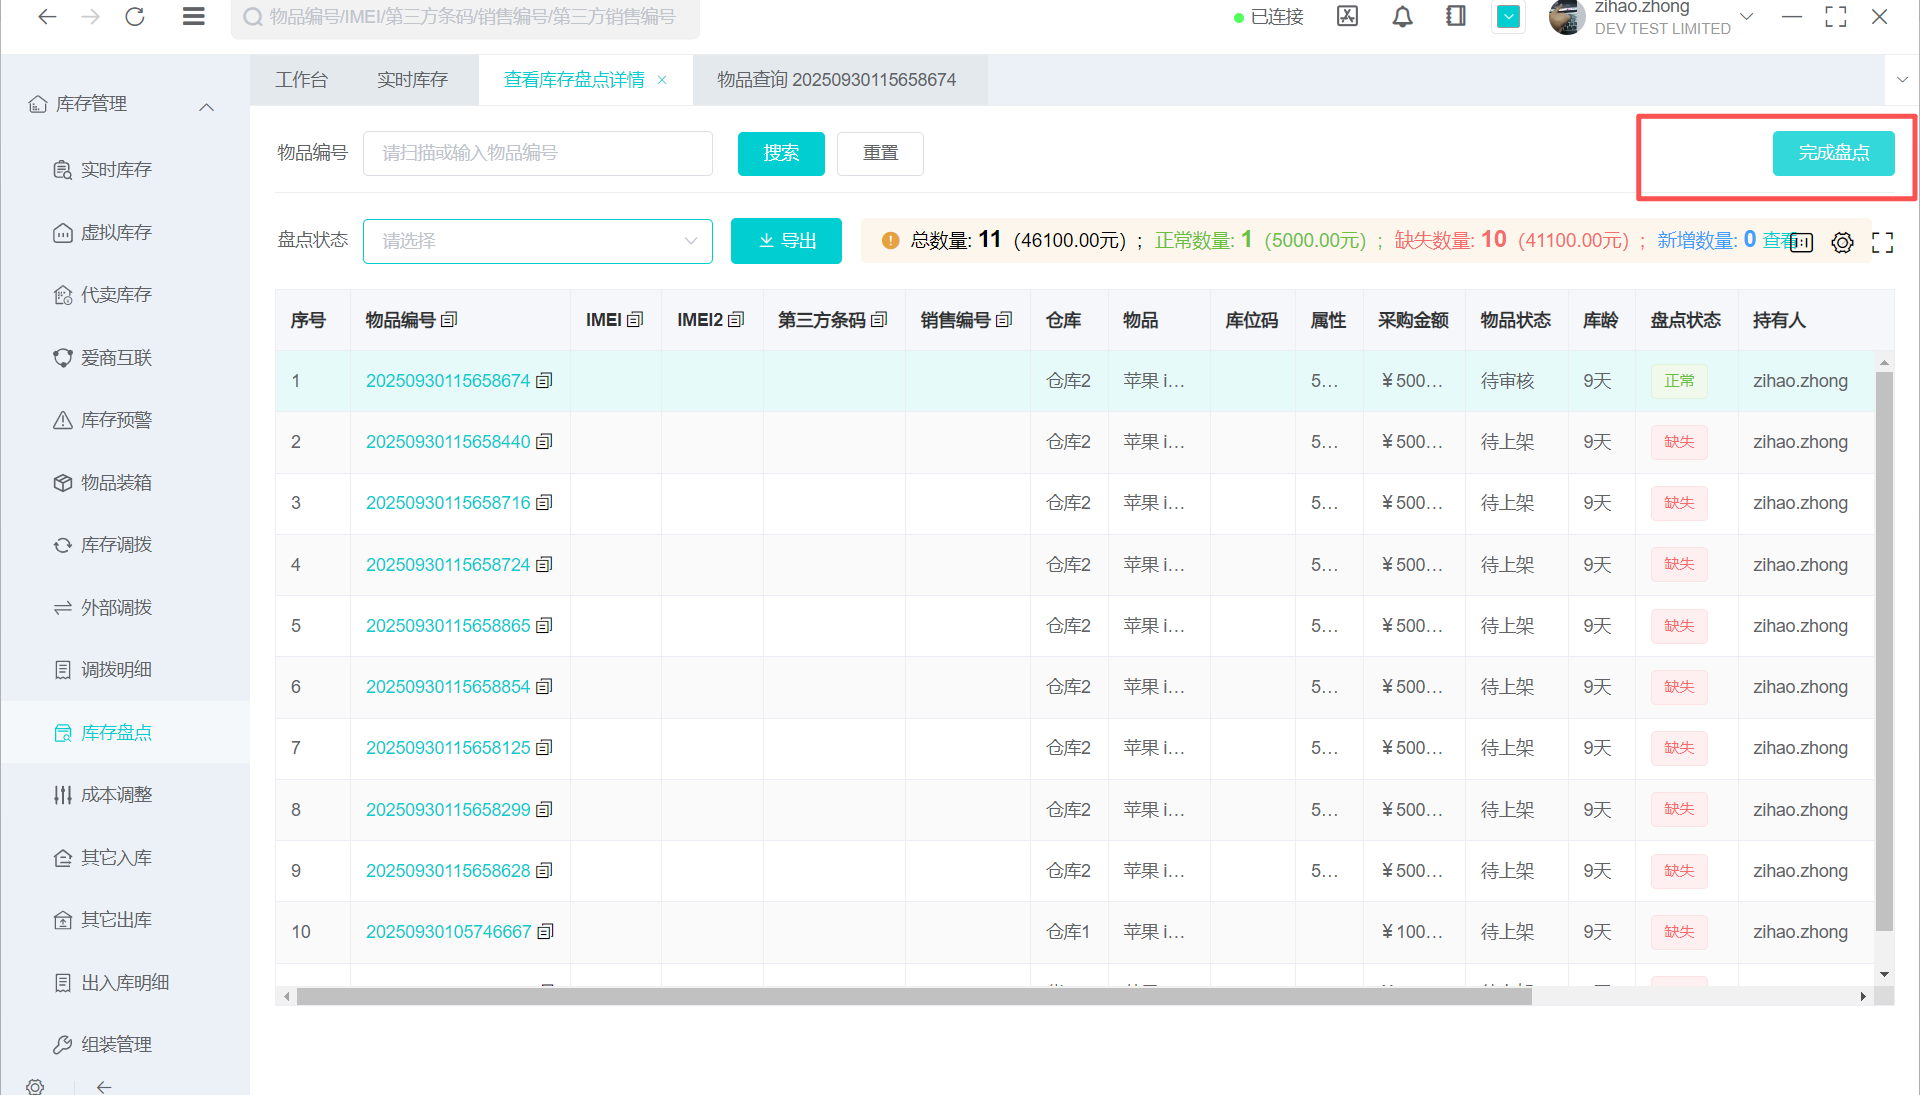Click the table column settings gear icon
This screenshot has height=1095, width=1920.
tap(1842, 242)
